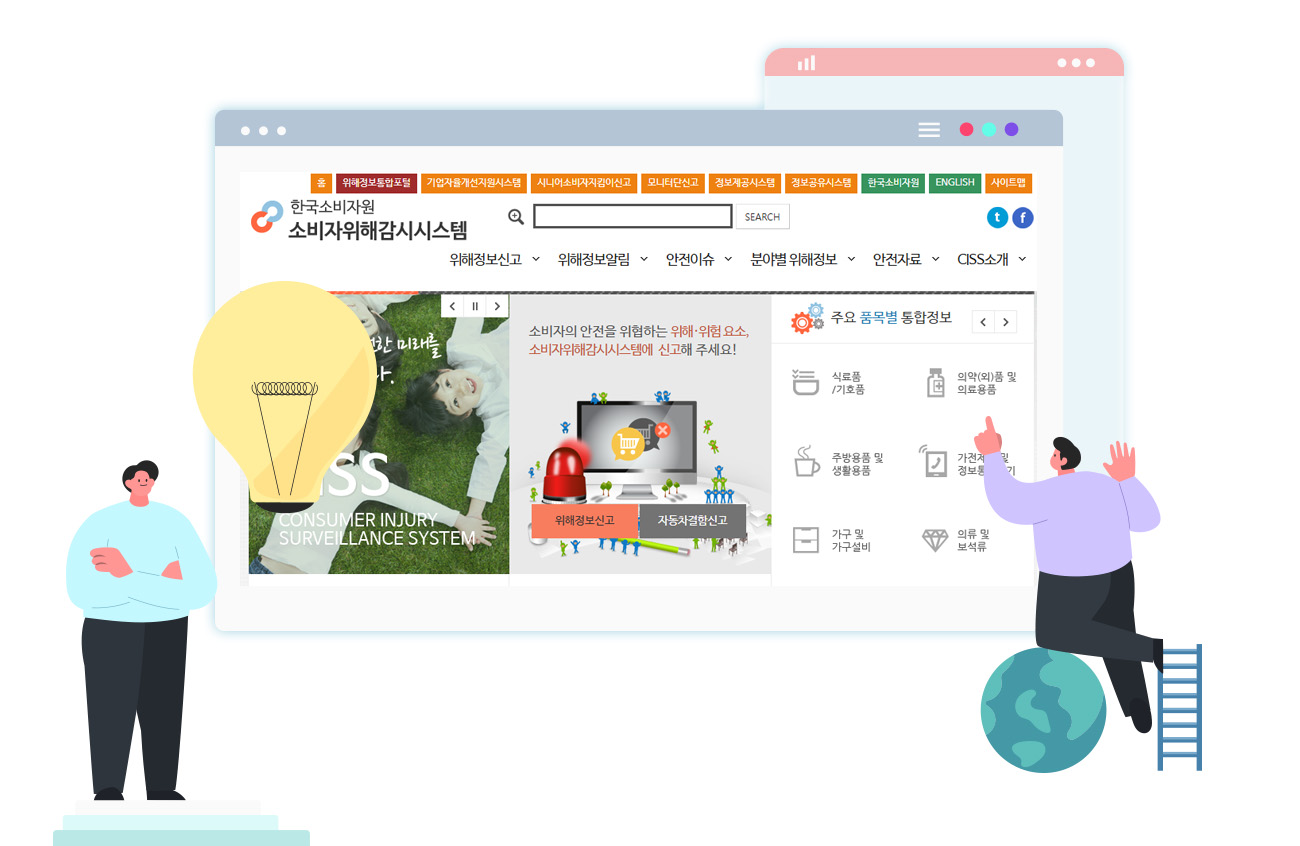Image resolution: width=1300 pixels, height=846 pixels.
Task: Click the orange 위해정보신고 report button
Action: tap(583, 520)
